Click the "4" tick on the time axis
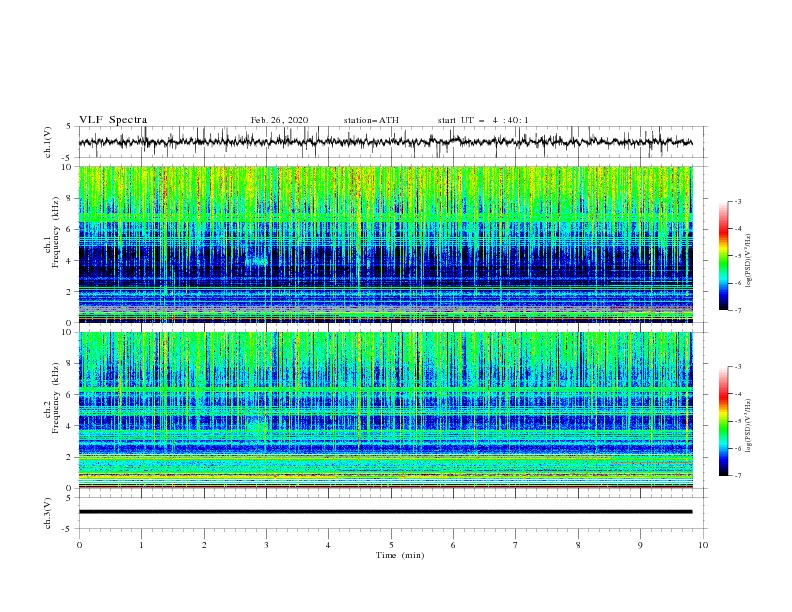Image resolution: width=792 pixels, height=612 pixels. tap(328, 545)
